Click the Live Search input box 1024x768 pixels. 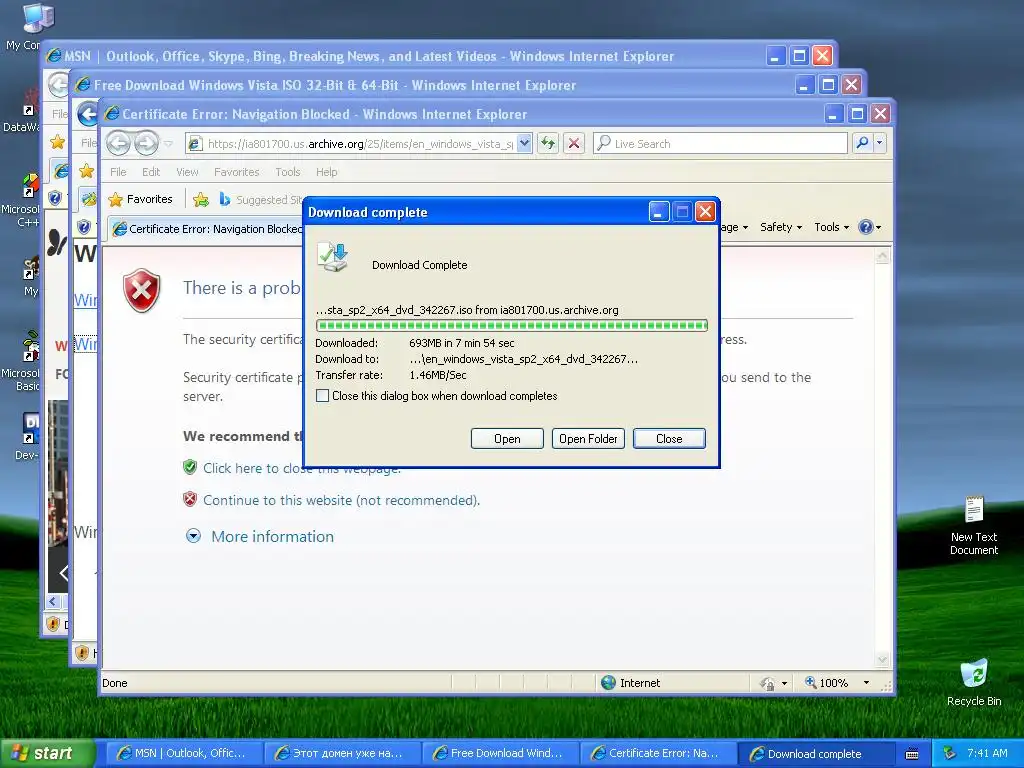[x=720, y=144]
